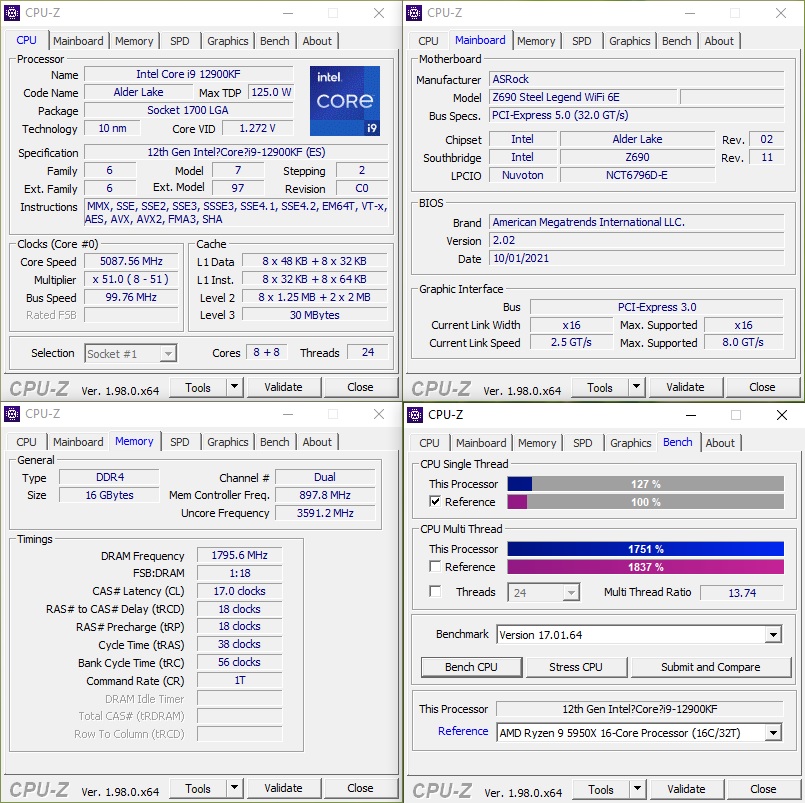Click CPU-Z app icon in Memory window title bar

(x=11, y=414)
